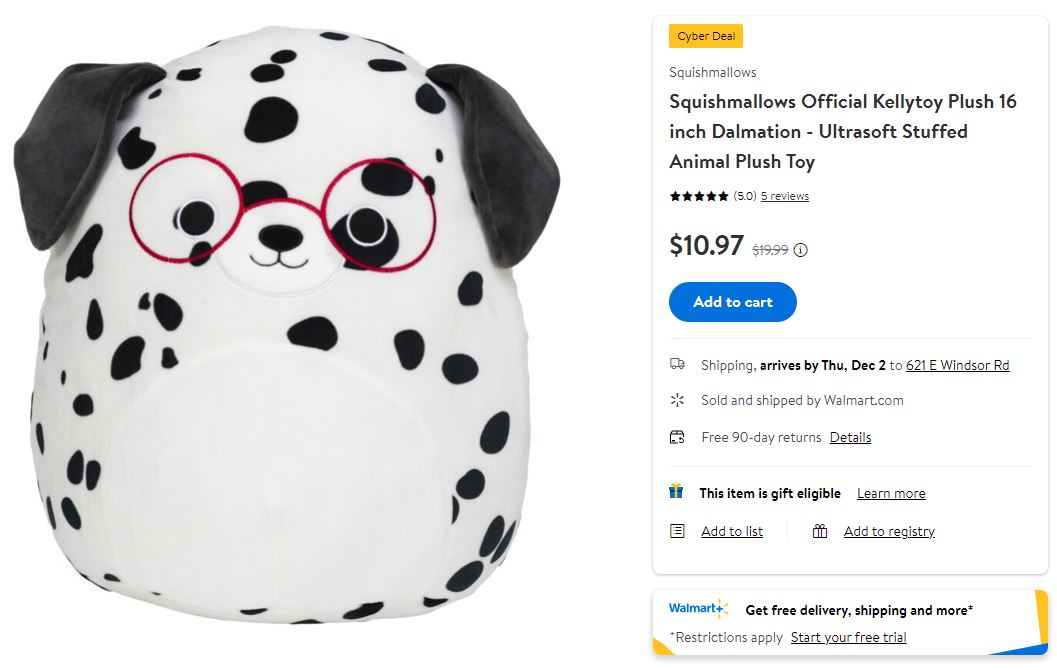Click the free returns box icon
This screenshot has height=670, width=1057.
pos(677,437)
